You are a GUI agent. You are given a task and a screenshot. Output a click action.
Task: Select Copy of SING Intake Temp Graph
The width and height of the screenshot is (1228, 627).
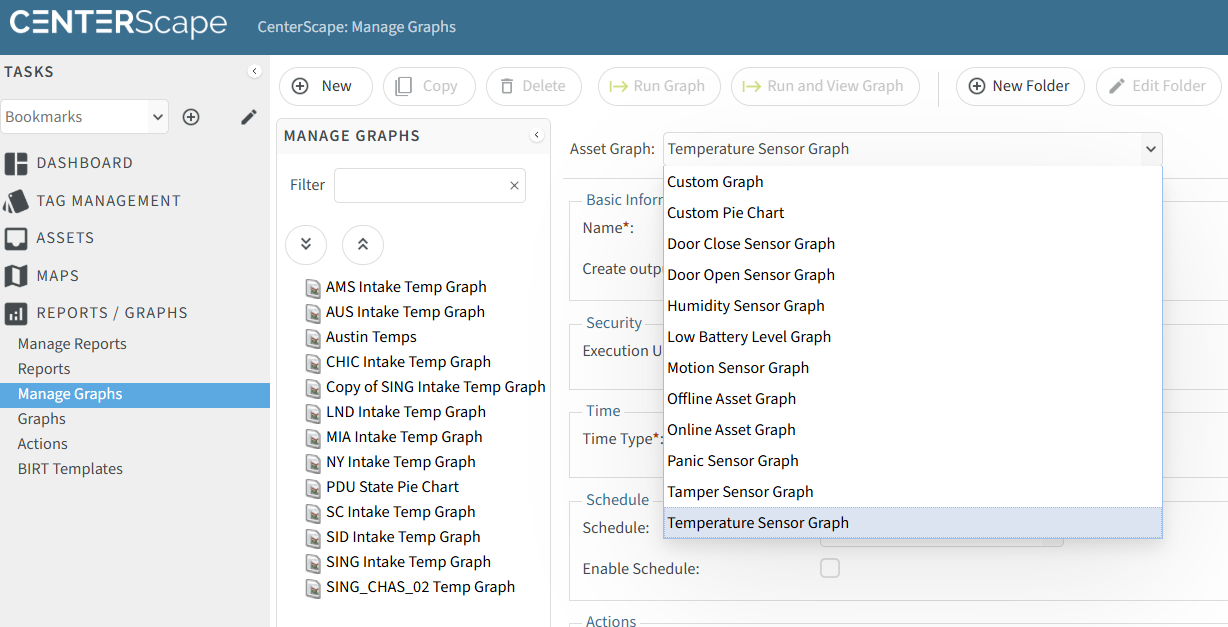[x=436, y=387]
